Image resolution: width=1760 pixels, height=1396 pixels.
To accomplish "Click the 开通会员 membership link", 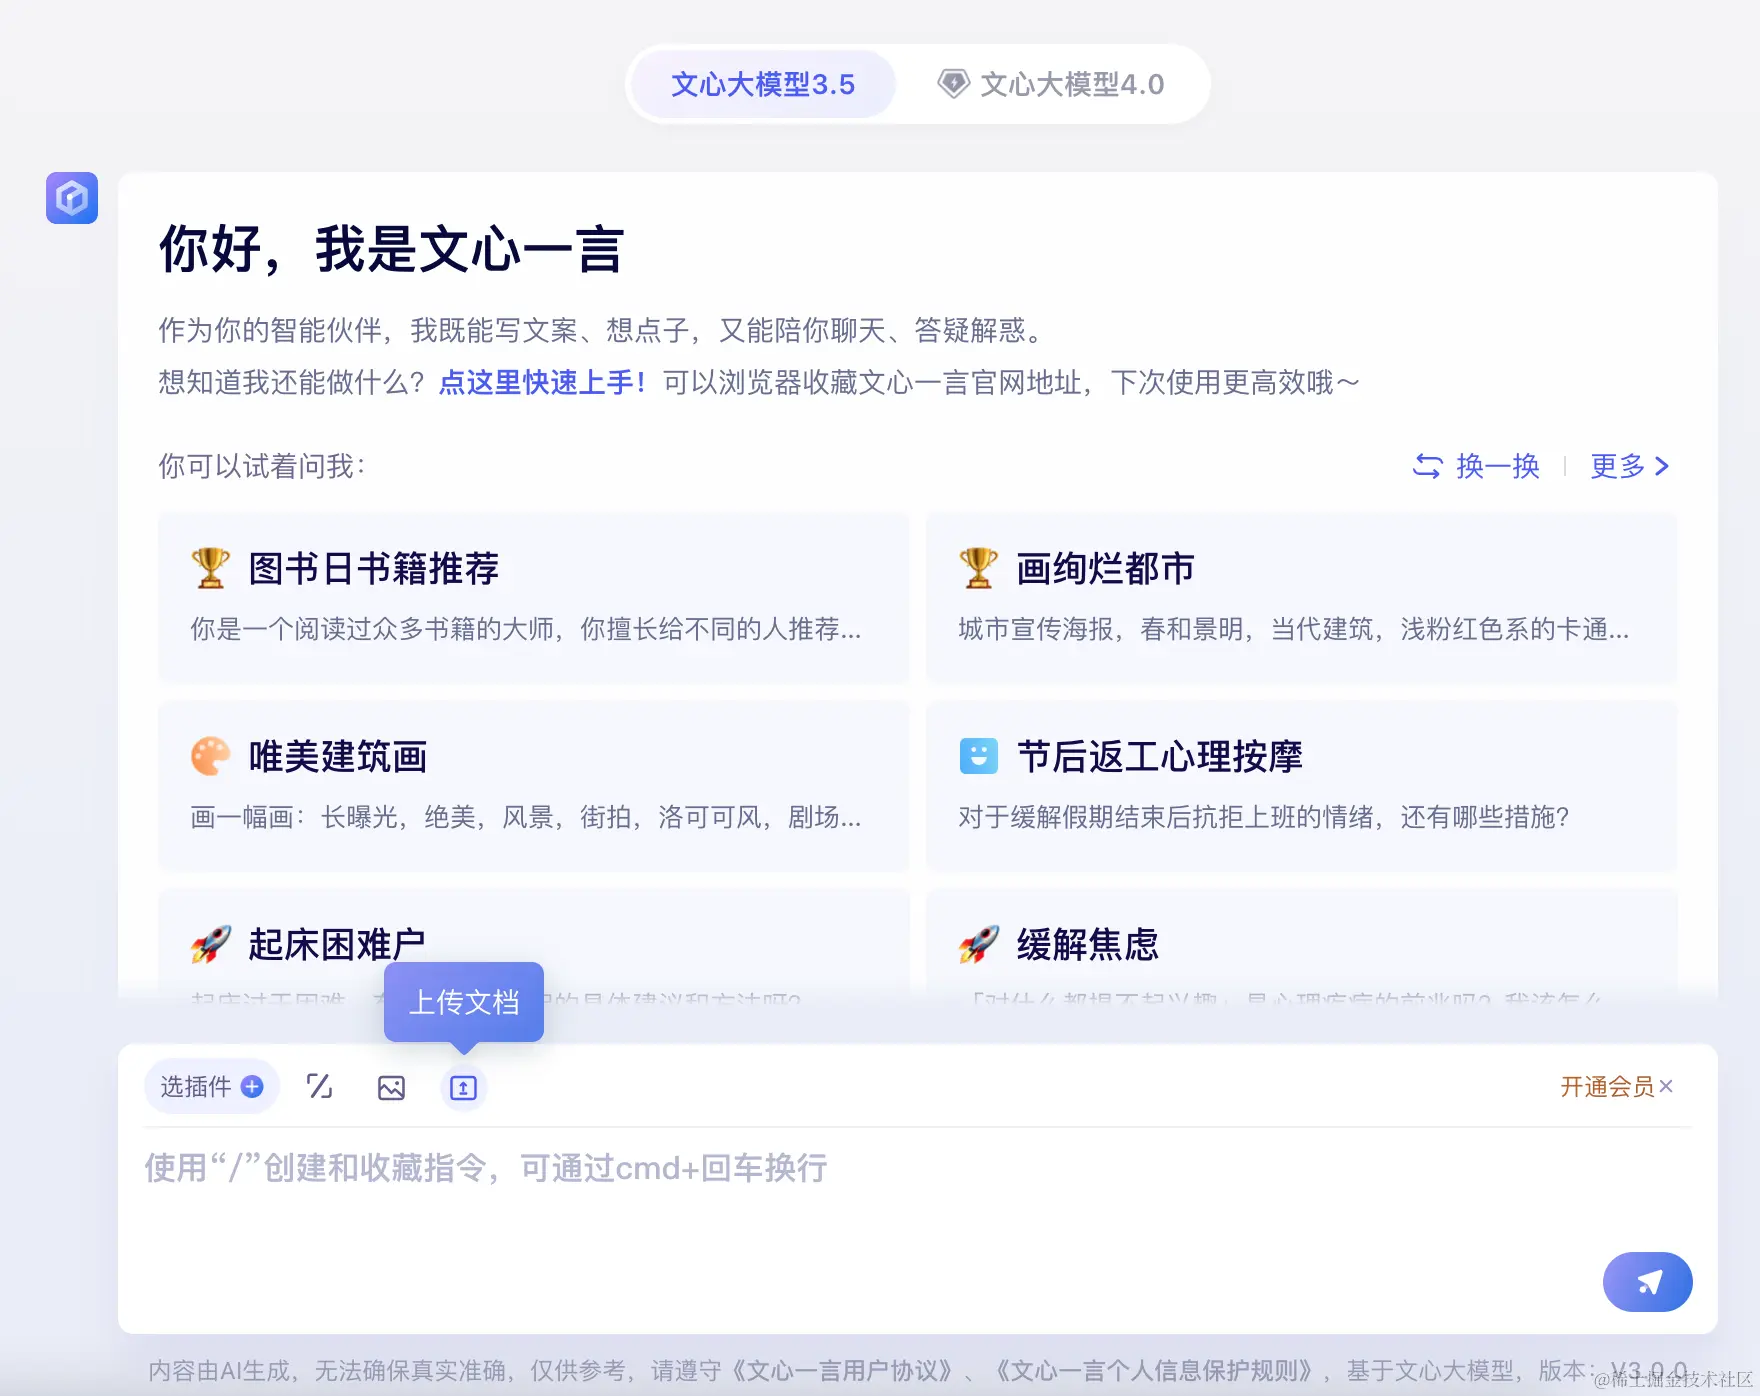I will click(1608, 1087).
